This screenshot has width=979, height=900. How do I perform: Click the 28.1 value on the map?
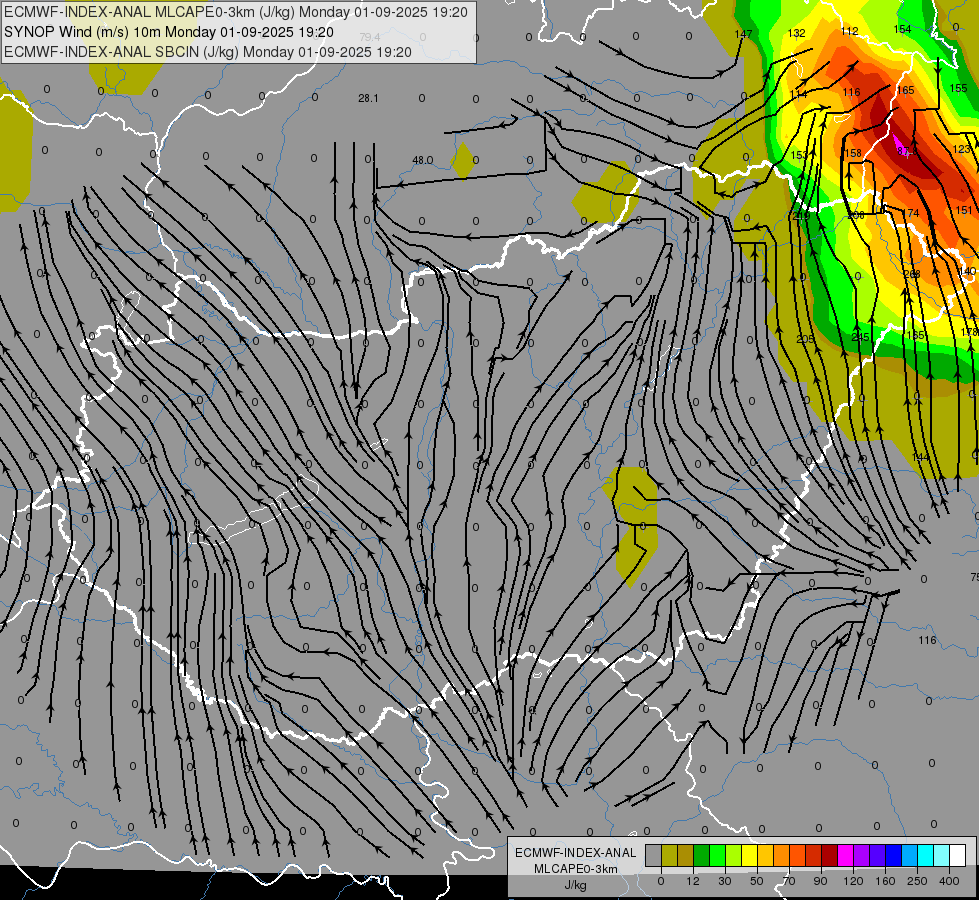(368, 98)
